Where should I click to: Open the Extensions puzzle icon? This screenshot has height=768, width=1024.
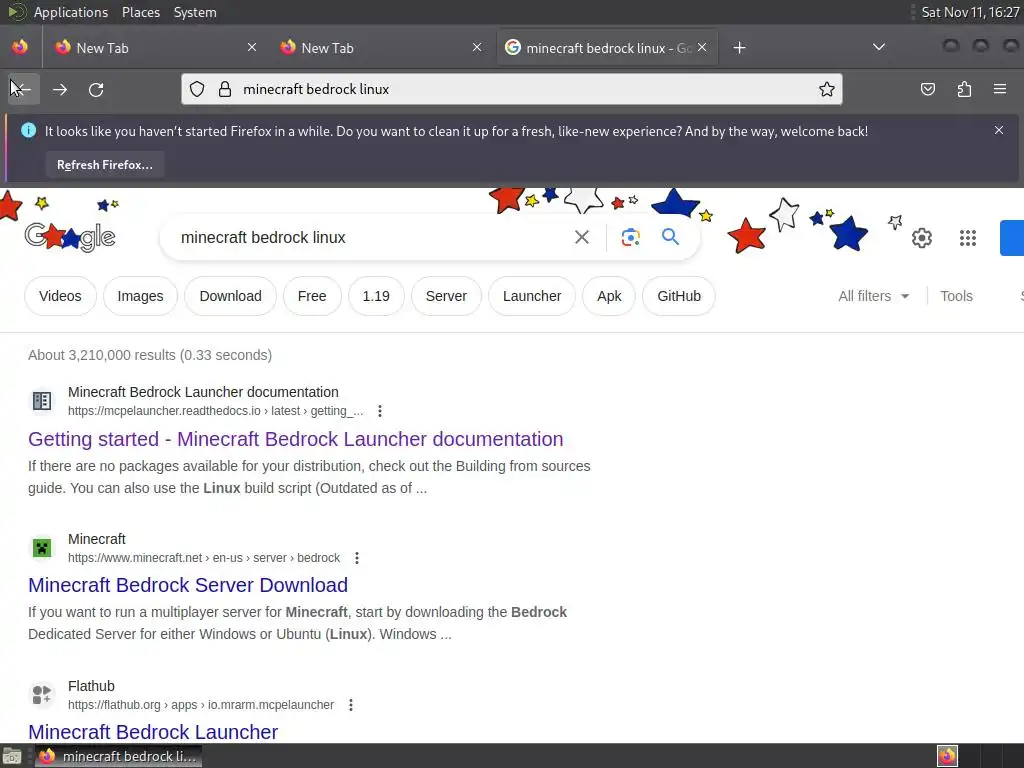pyautogui.click(x=964, y=89)
